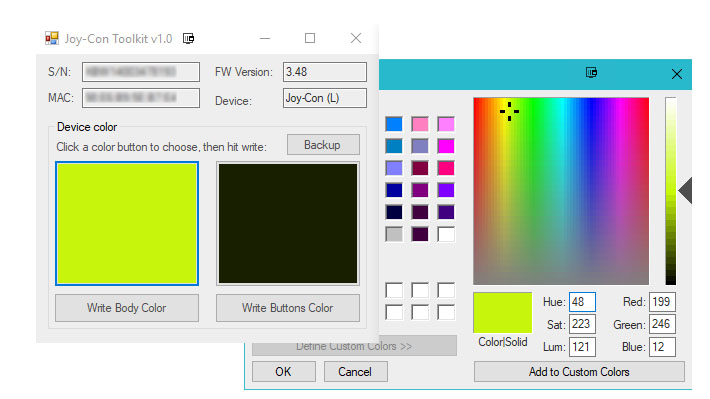Viewport: 710px width, 399px height.
Task: Select the first empty custom color slot
Action: coord(394,290)
